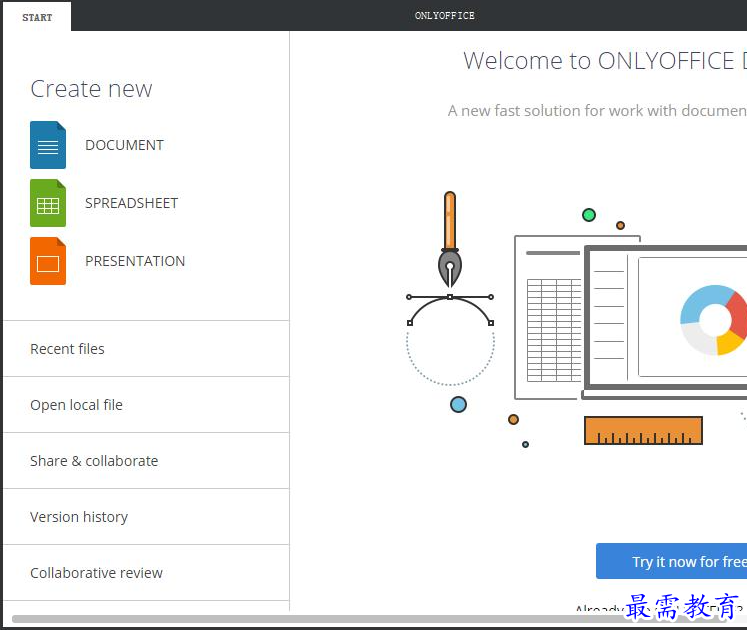Click the green Spreadsheet file icon
747x638 pixels.
pyautogui.click(x=48, y=203)
